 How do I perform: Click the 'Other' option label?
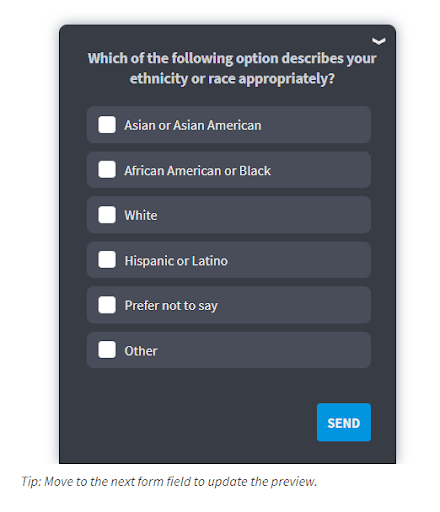(141, 351)
